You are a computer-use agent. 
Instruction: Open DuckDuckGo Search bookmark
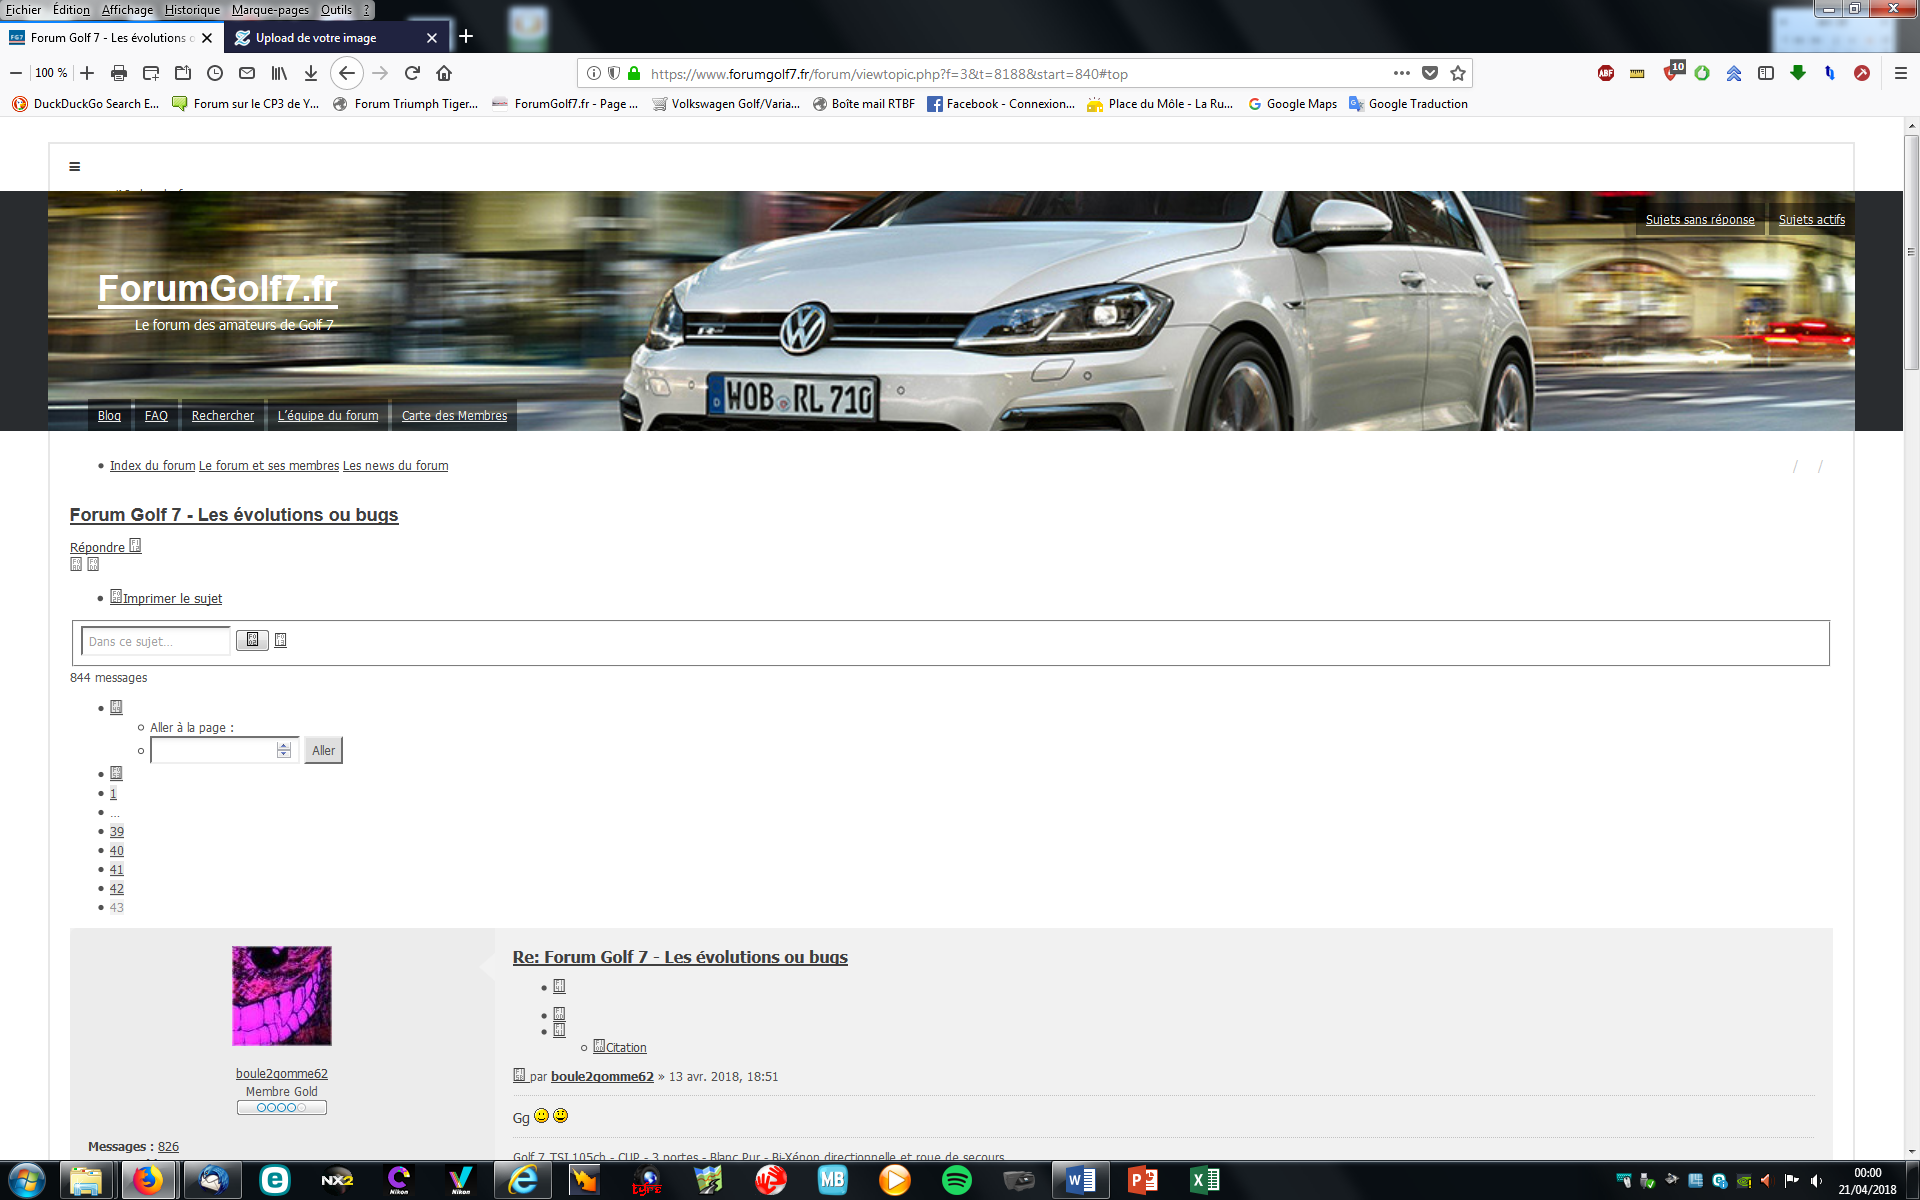pyautogui.click(x=85, y=104)
